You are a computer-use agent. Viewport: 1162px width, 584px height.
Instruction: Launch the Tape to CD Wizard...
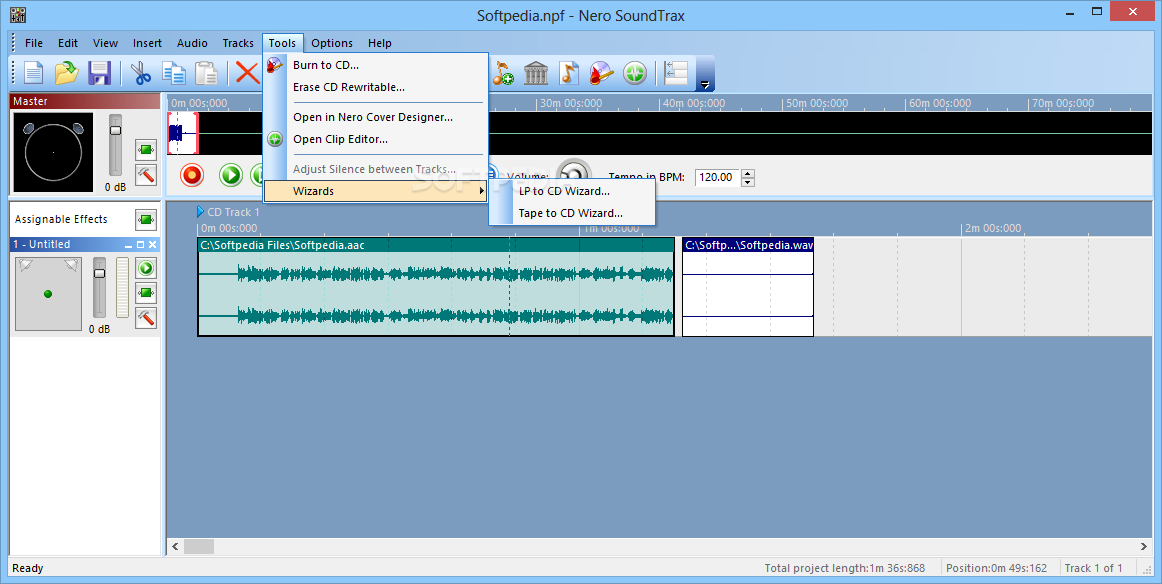(x=572, y=213)
